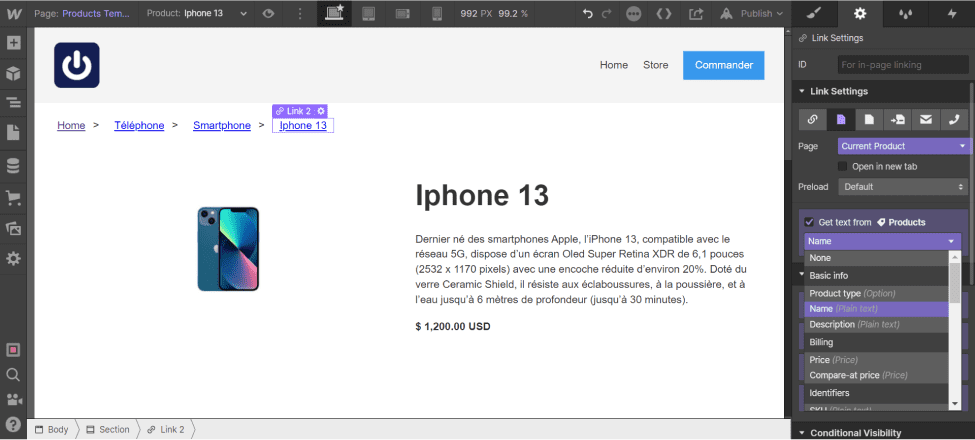This screenshot has height=440, width=975.
Task: Open the code export brackets icon
Action: coord(664,13)
